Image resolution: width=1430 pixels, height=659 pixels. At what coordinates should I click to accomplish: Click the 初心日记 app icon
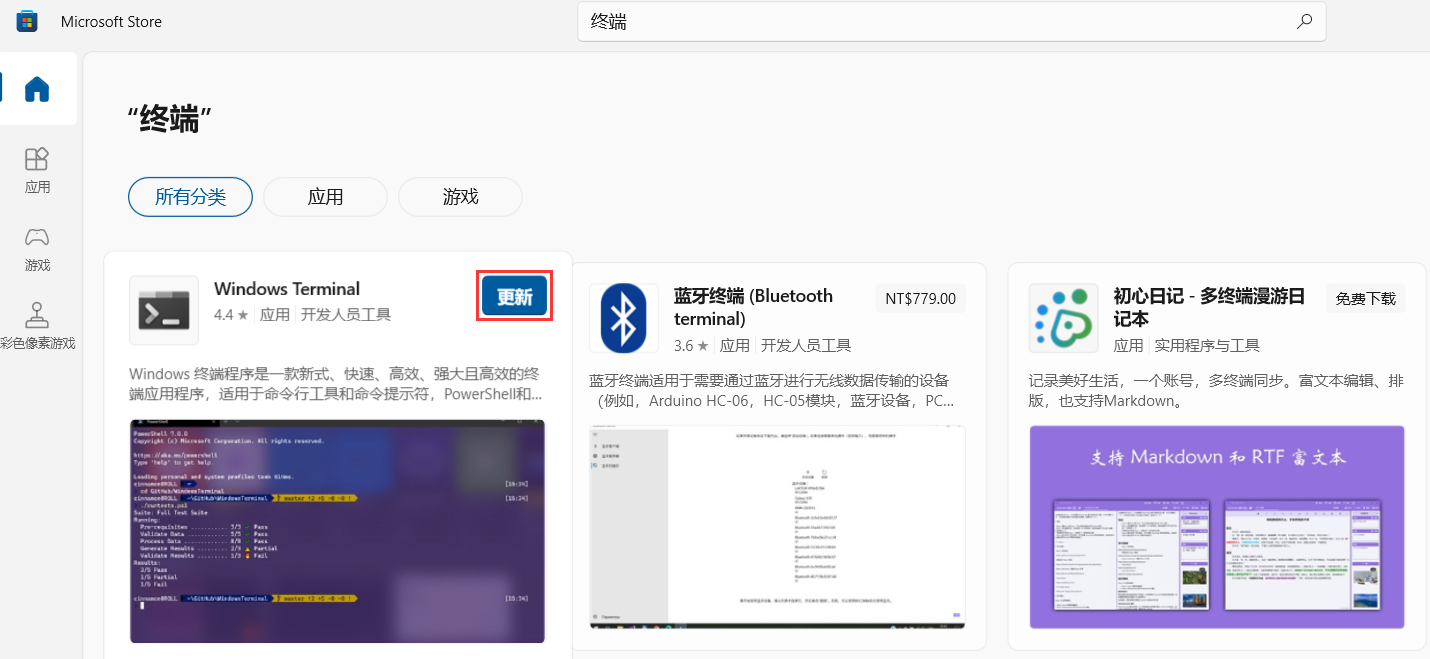click(x=1063, y=318)
